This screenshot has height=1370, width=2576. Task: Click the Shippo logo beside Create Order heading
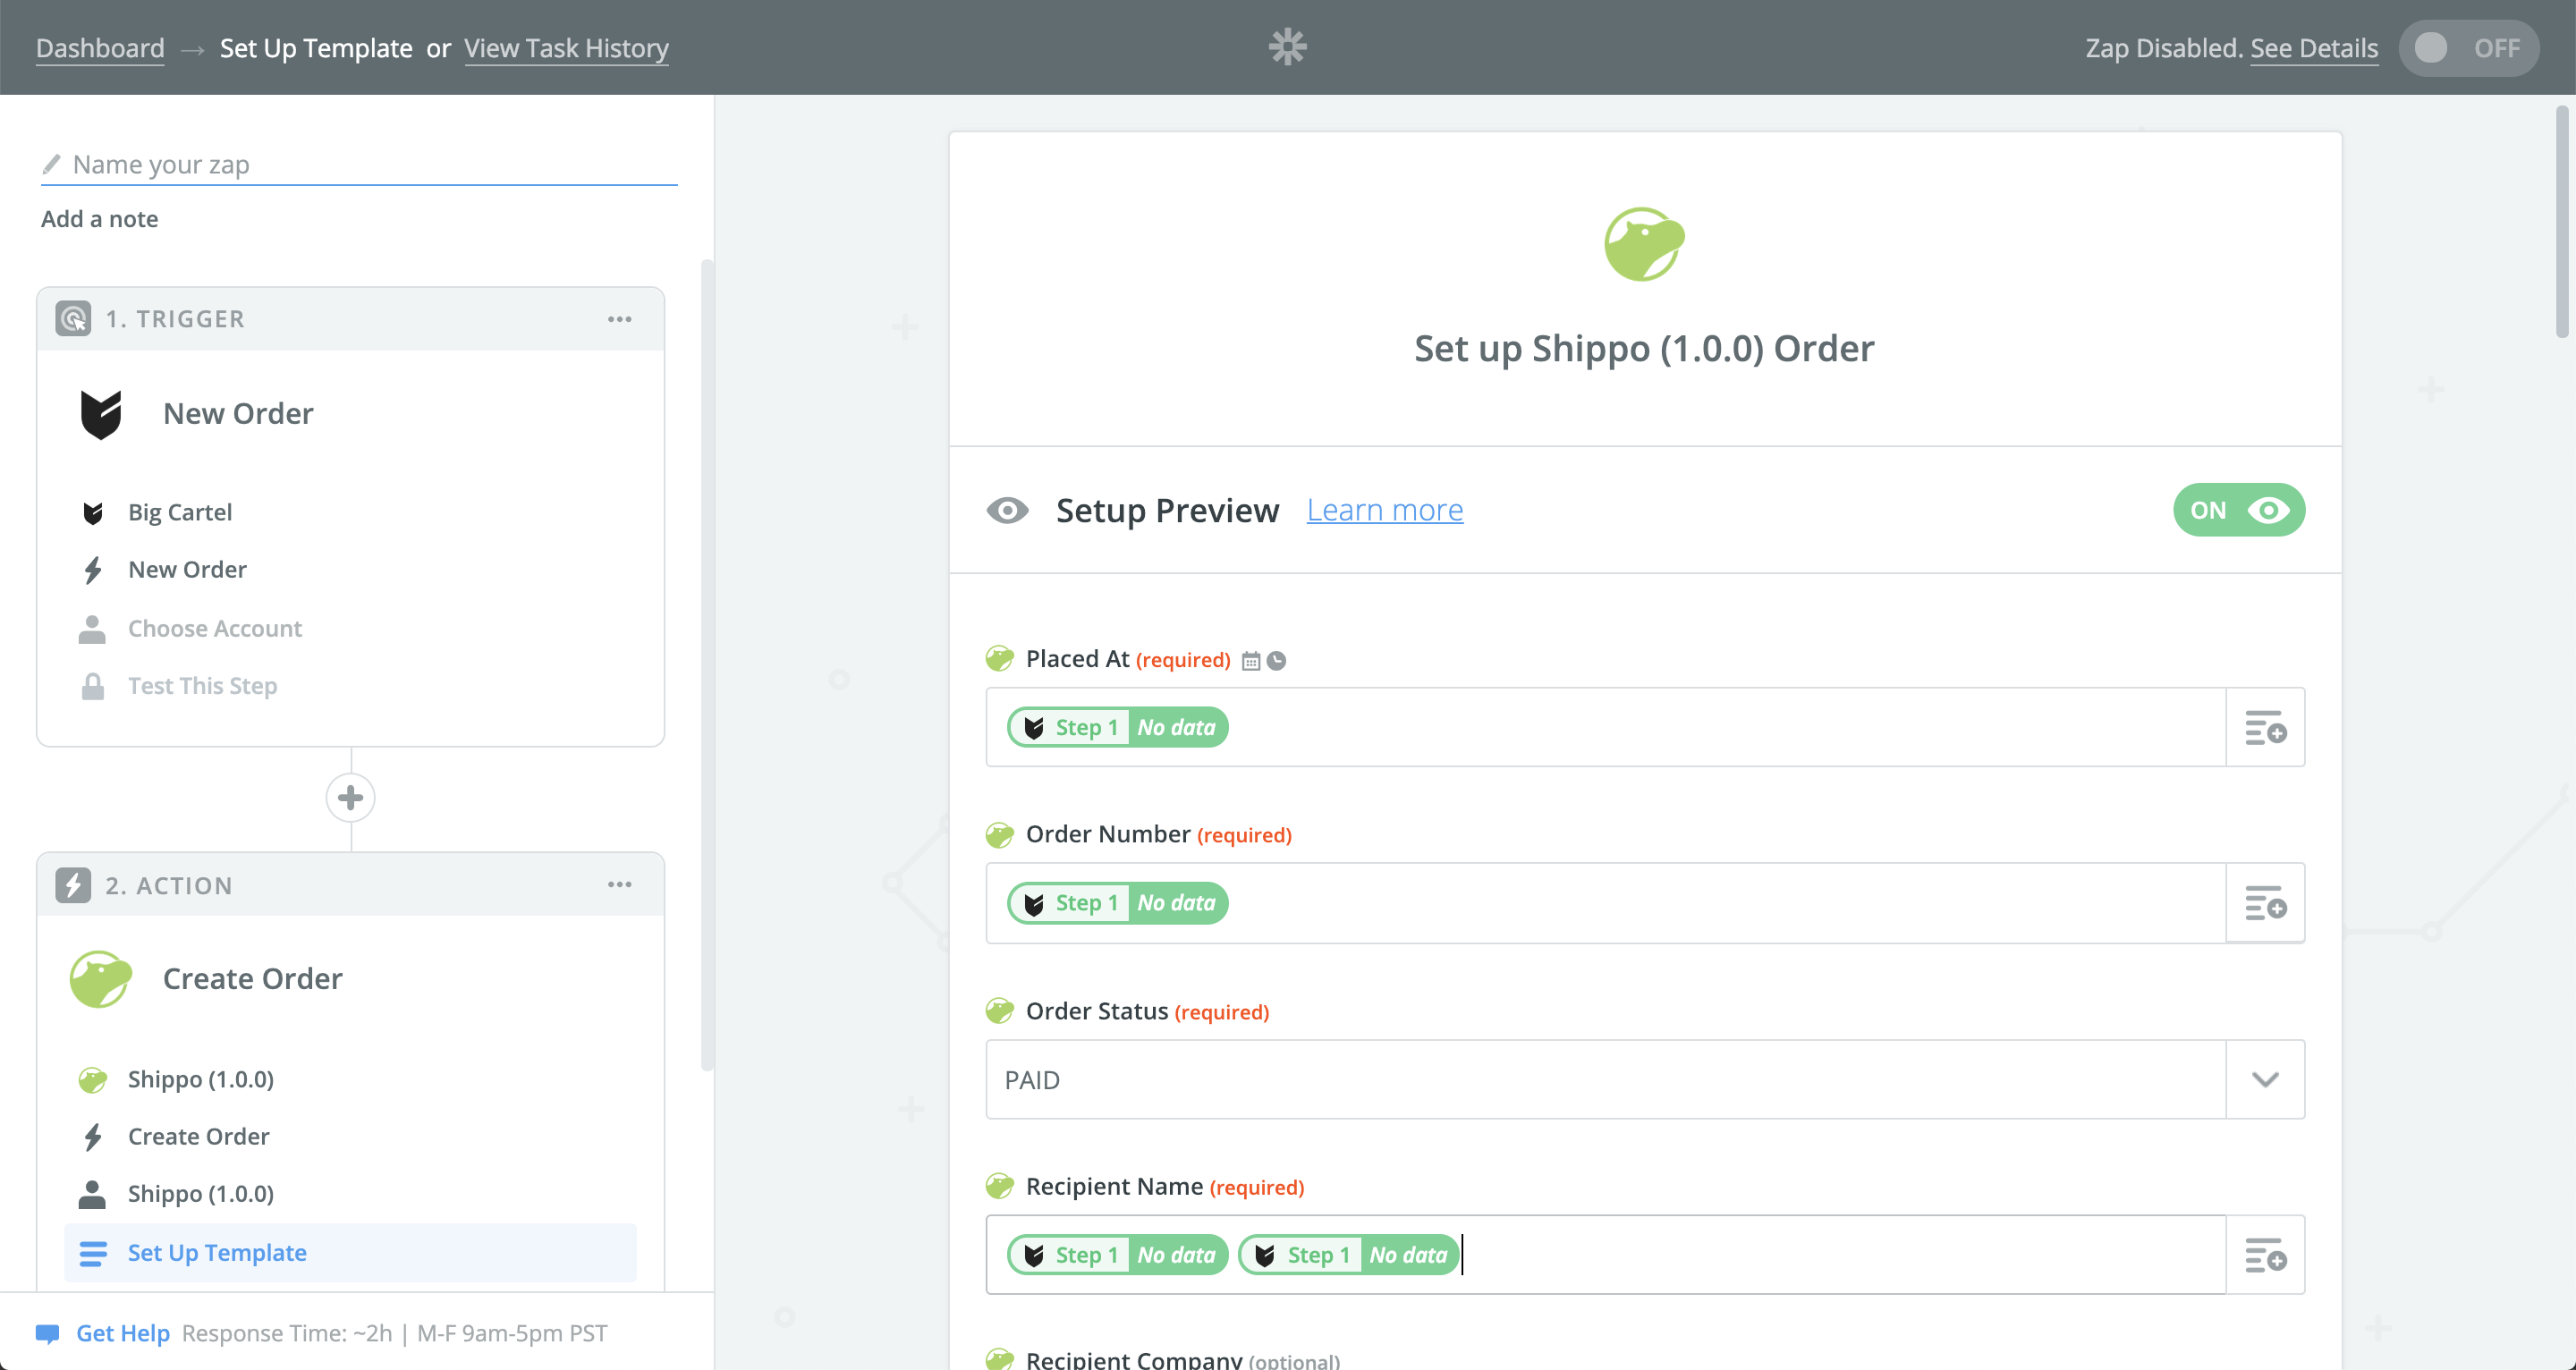tap(101, 978)
